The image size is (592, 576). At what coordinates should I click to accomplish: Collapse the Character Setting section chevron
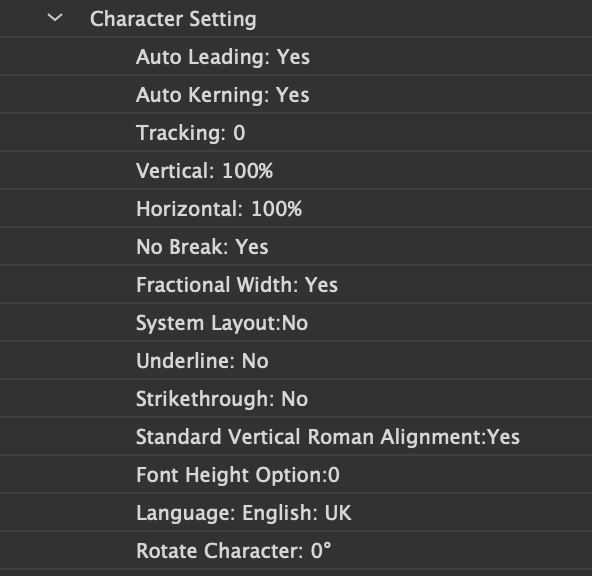pos(55,18)
